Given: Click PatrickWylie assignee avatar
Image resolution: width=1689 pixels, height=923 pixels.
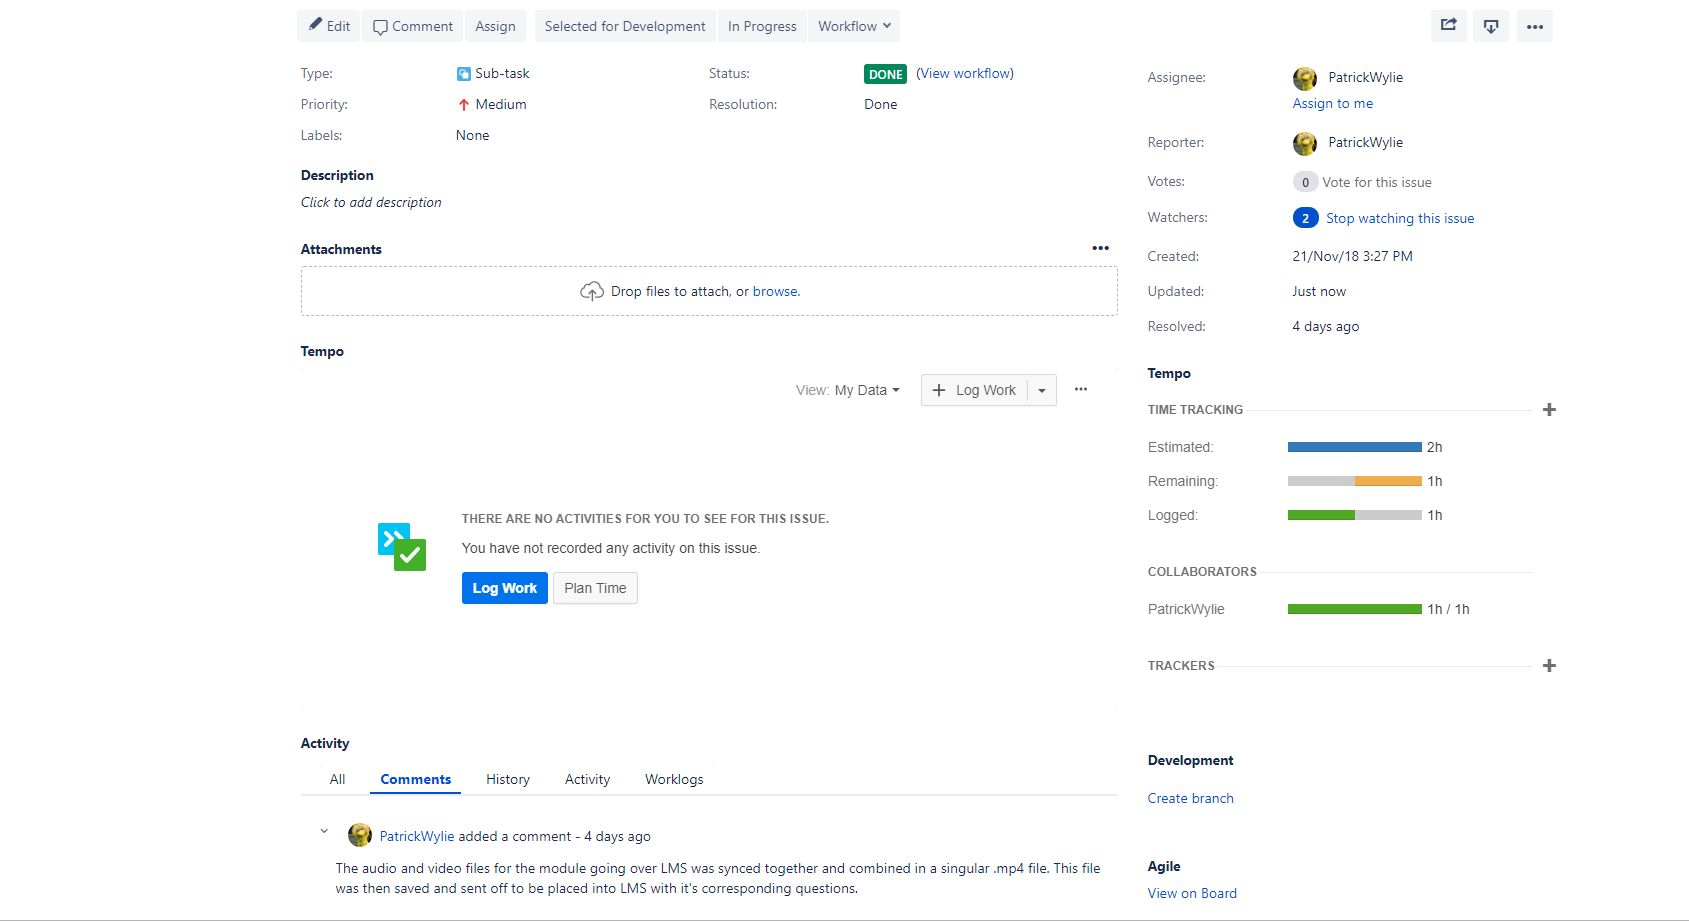Looking at the screenshot, I should [1305, 78].
